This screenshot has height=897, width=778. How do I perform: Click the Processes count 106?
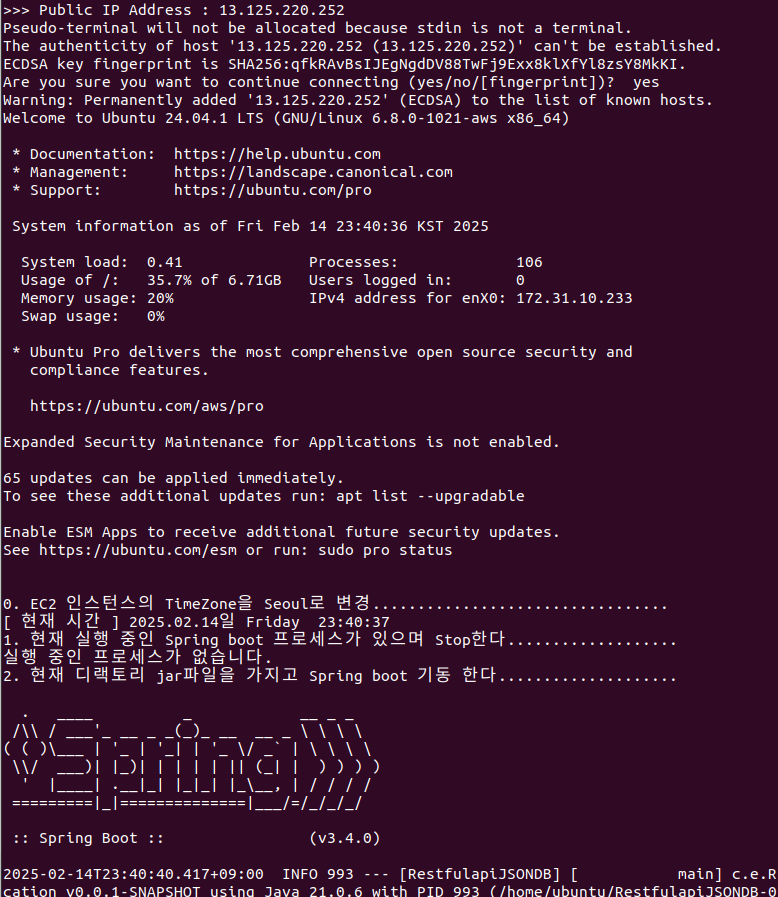click(529, 262)
